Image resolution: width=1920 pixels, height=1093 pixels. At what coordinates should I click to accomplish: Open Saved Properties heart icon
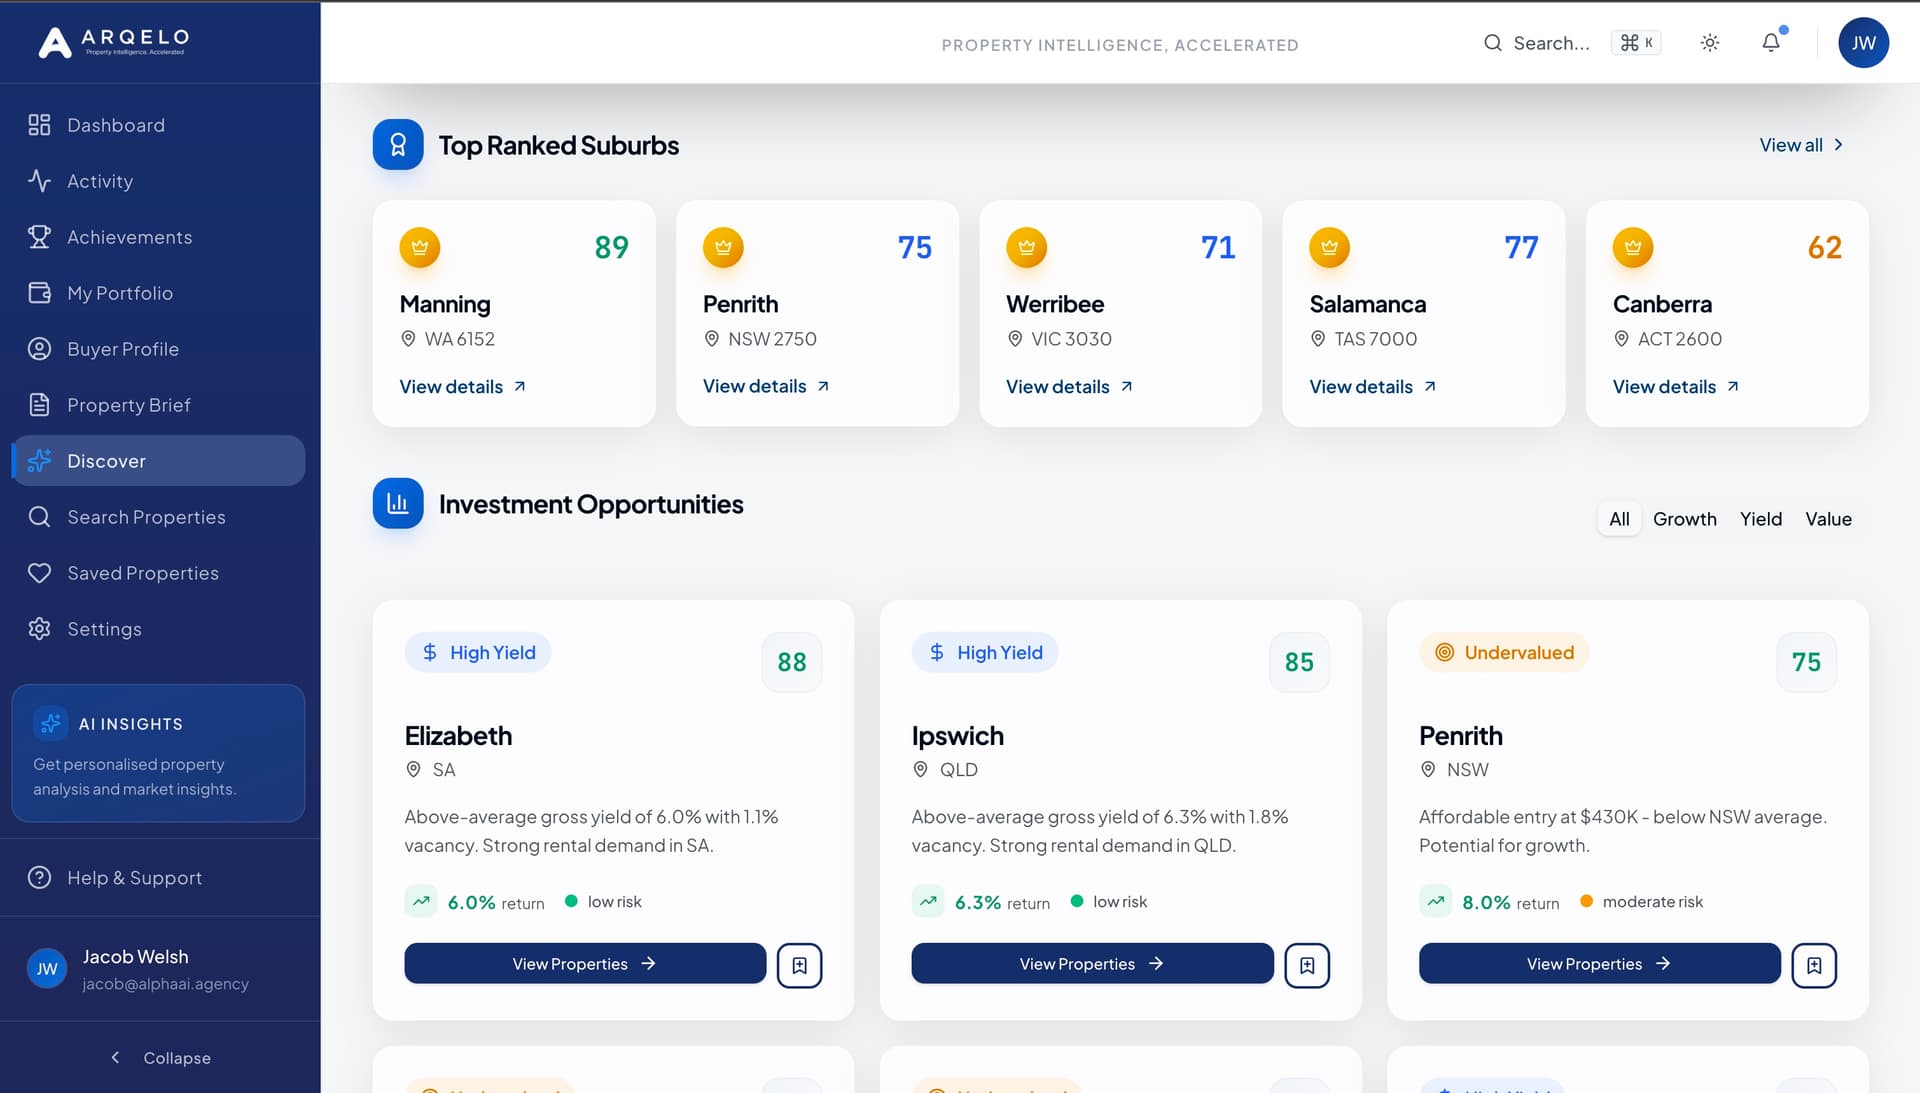(40, 573)
